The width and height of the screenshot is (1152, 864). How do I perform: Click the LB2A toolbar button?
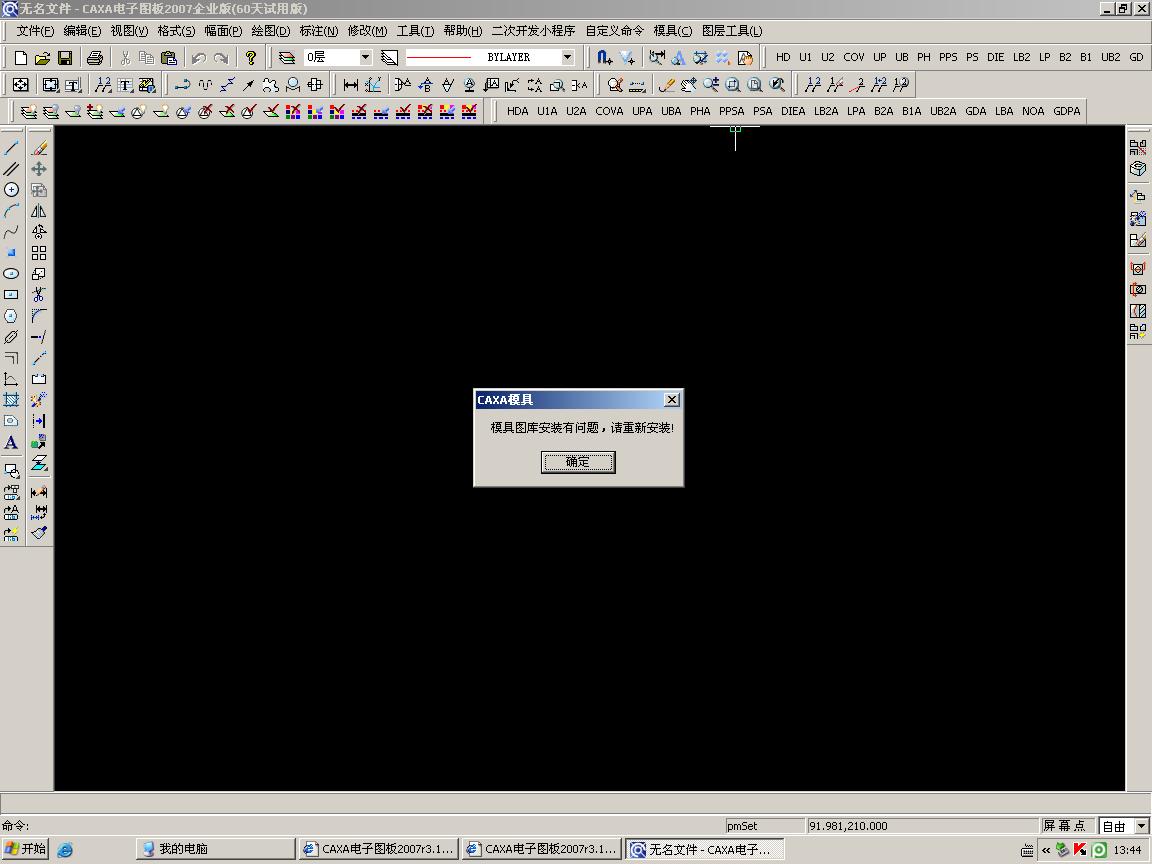click(826, 112)
